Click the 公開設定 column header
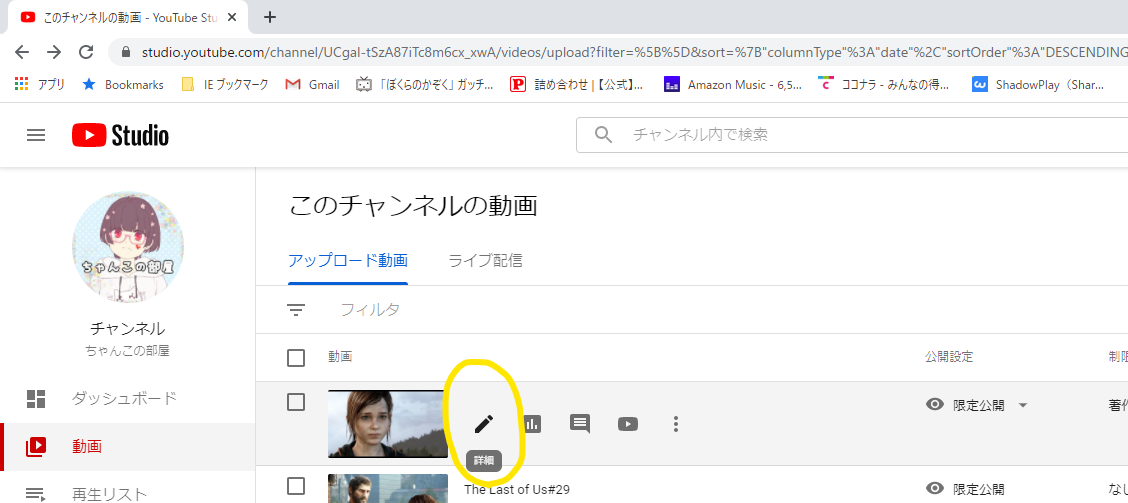 coord(949,358)
